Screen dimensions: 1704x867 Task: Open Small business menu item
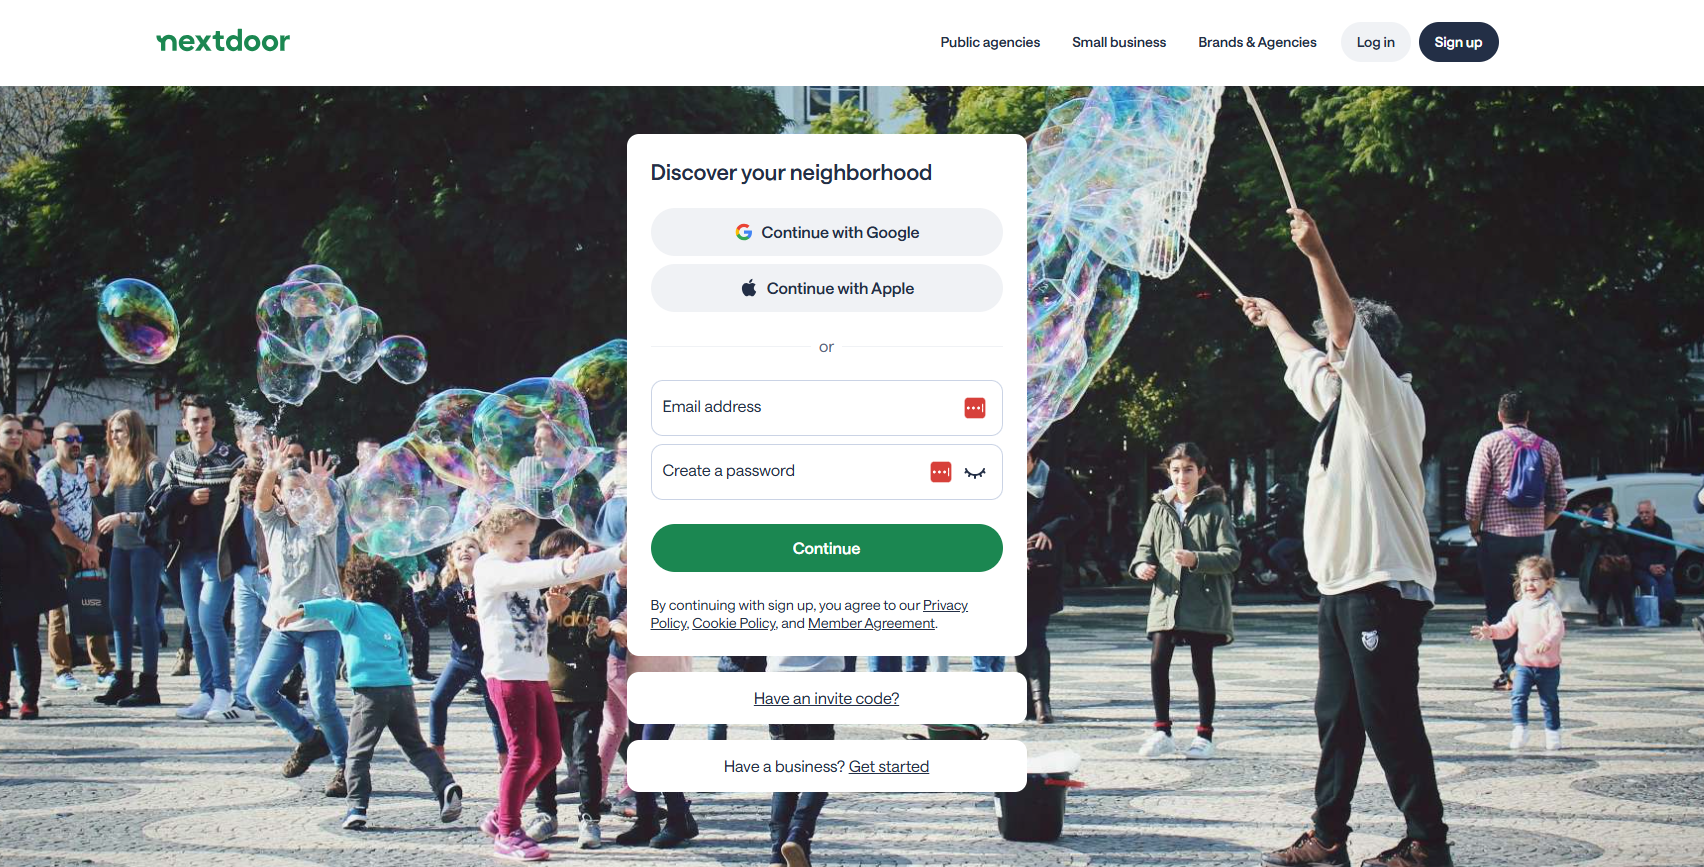pos(1119,42)
